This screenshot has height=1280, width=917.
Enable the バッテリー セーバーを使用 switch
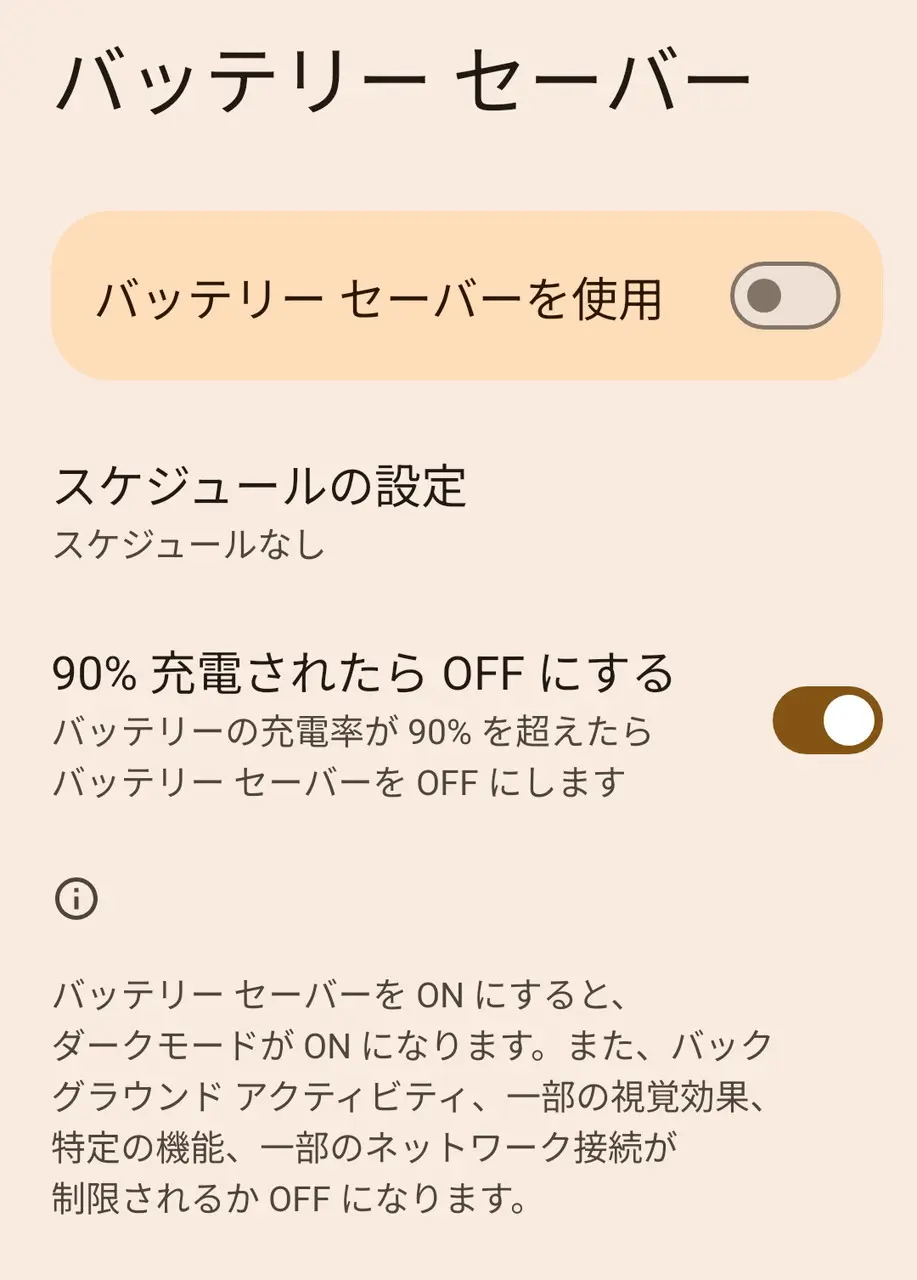pyautogui.click(x=785, y=296)
